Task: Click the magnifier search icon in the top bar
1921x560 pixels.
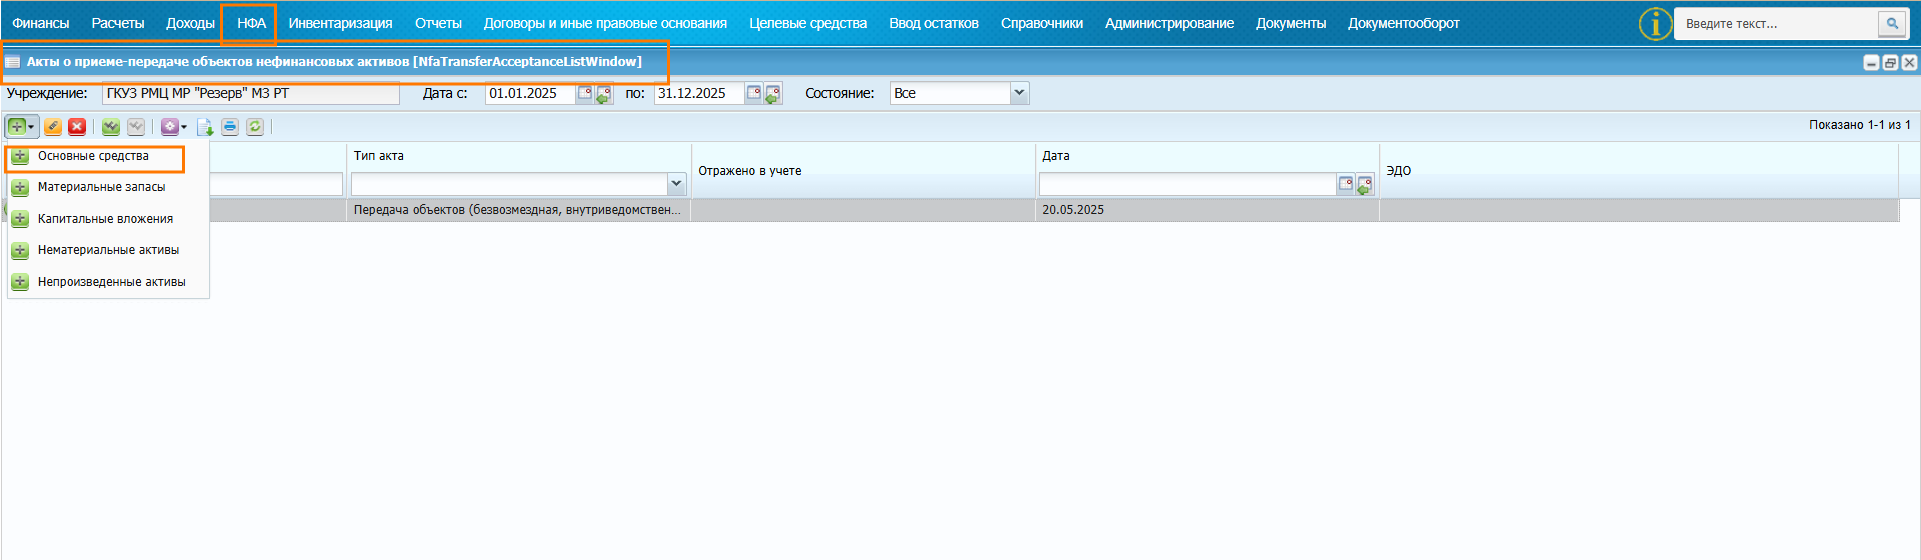Action: point(1892,23)
